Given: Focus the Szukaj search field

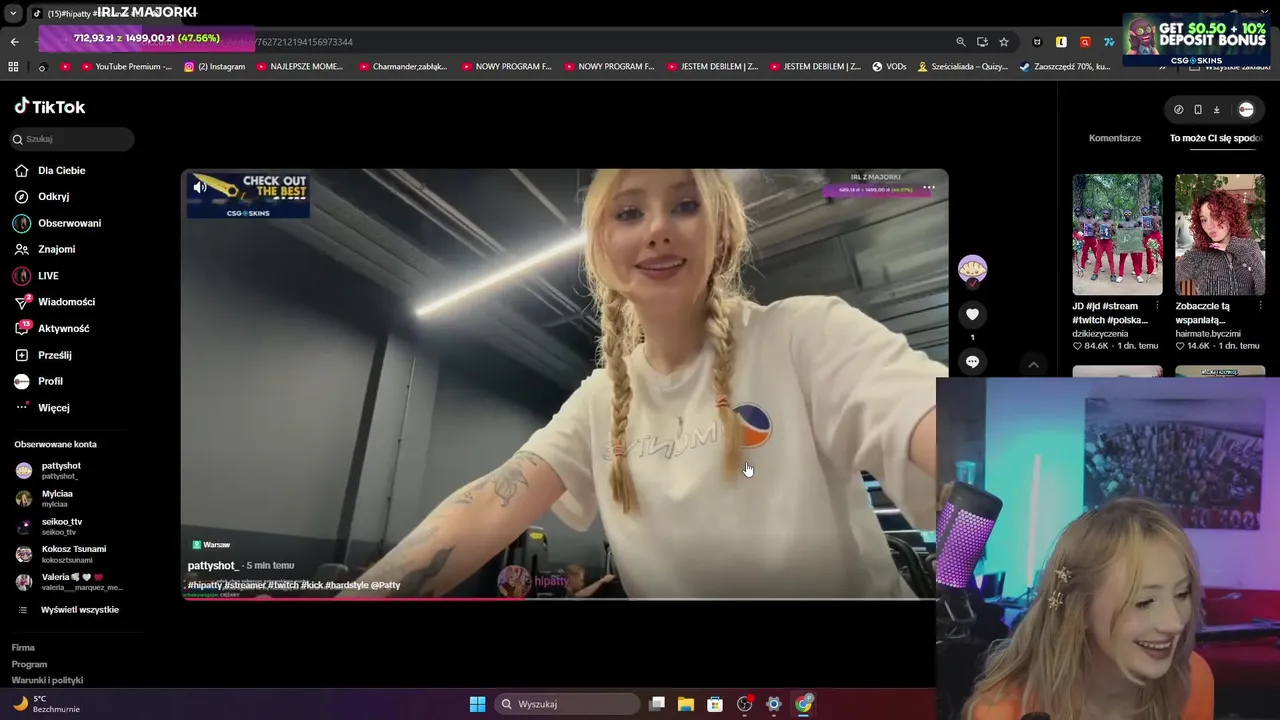Looking at the screenshot, I should click(x=72, y=139).
